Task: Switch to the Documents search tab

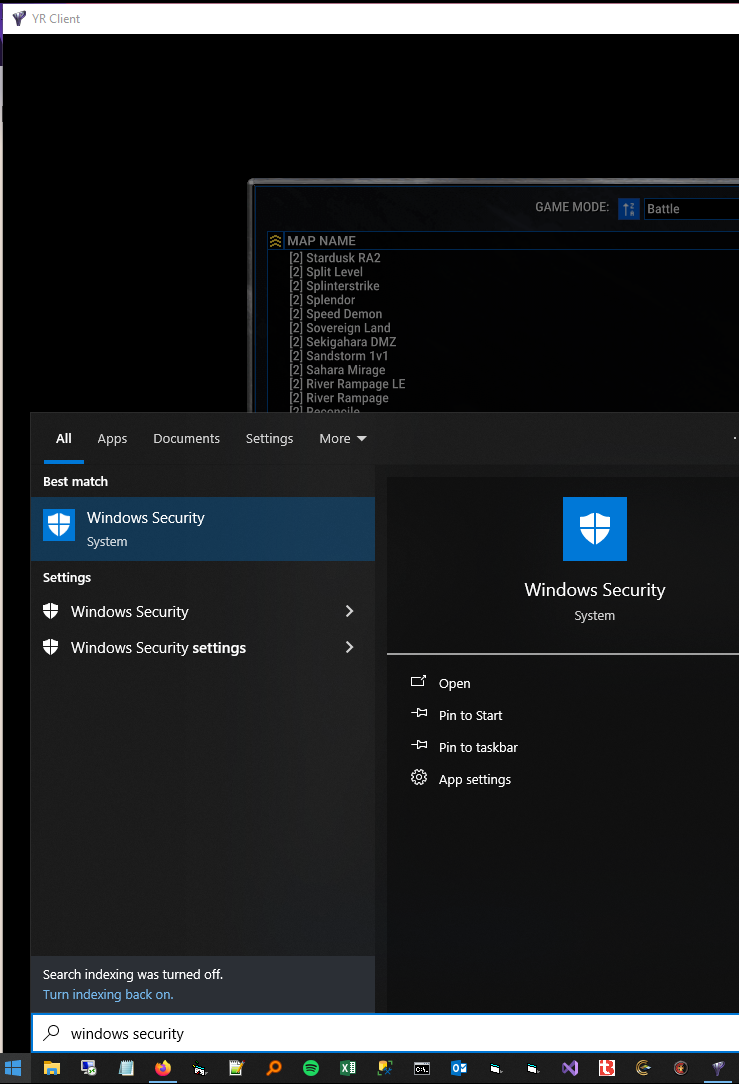Action: 187,438
